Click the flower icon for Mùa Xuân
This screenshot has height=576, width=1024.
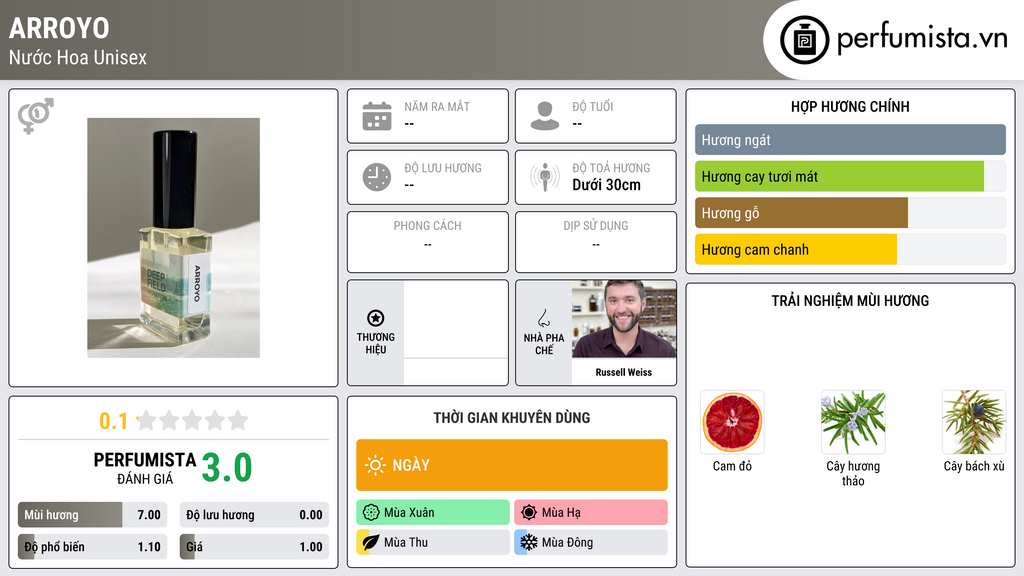(x=371, y=513)
